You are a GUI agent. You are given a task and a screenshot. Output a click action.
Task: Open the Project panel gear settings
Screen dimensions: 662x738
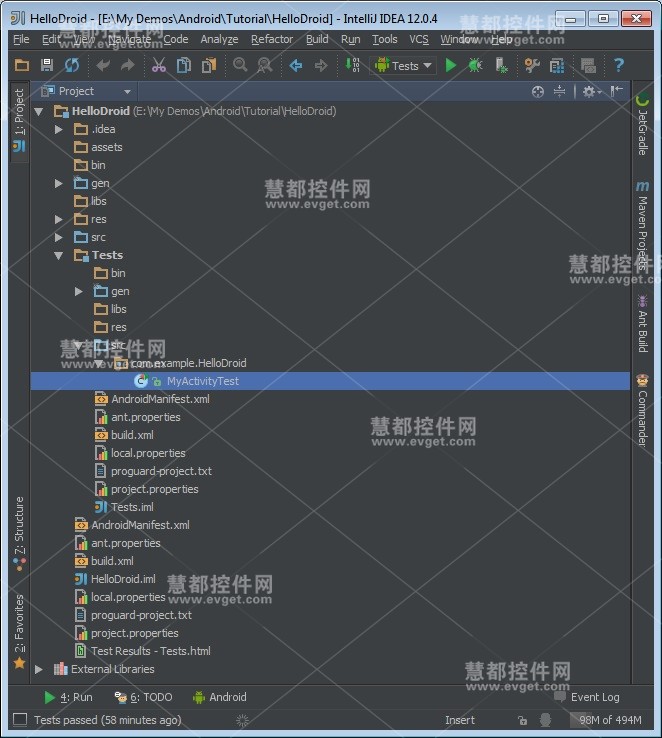coord(591,91)
